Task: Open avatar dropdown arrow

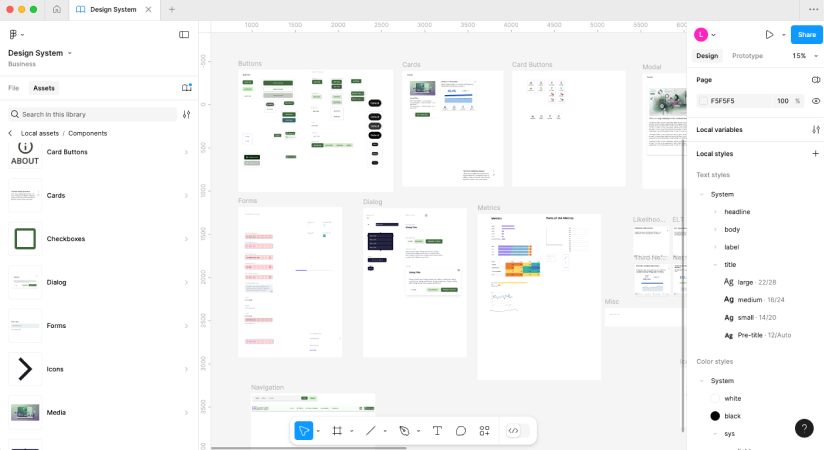Action: pyautogui.click(x=714, y=35)
